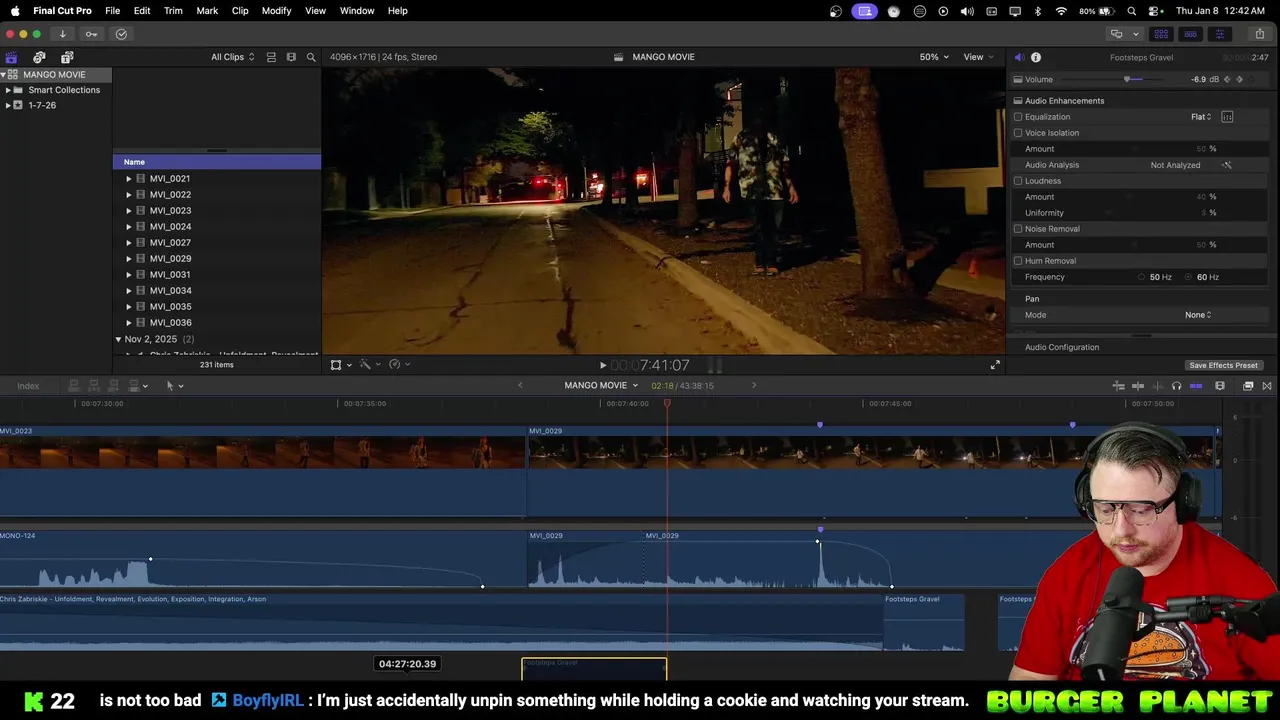Expand the 1-7-26 event
The height and width of the screenshot is (720, 1280).
point(8,105)
